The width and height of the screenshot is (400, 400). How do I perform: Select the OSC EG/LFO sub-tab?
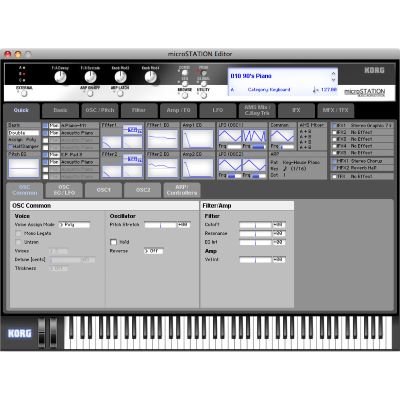tap(64, 190)
